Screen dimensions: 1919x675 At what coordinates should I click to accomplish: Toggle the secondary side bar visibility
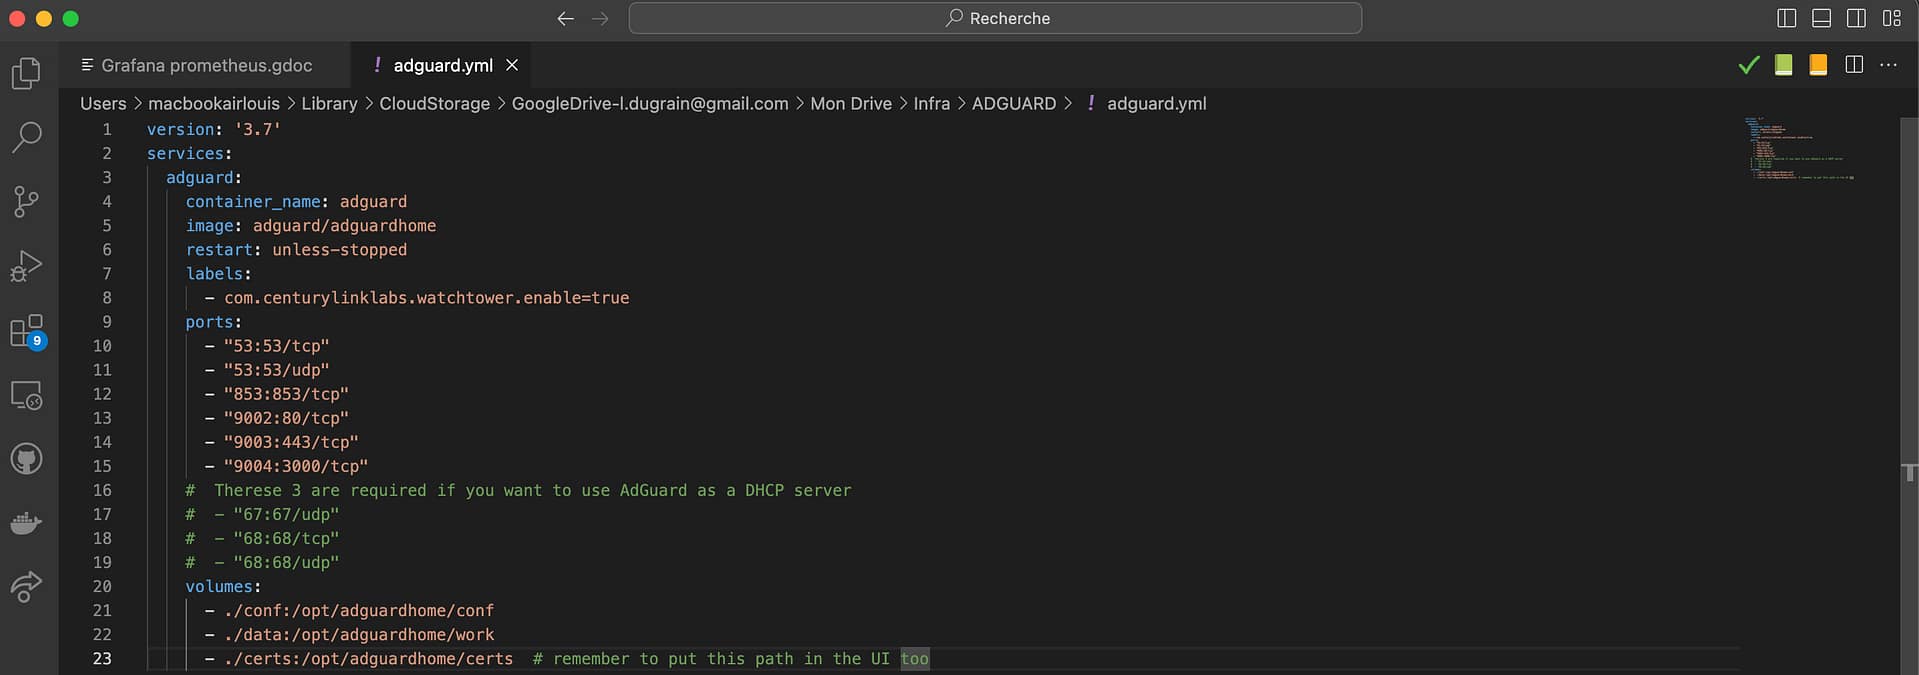(x=1856, y=18)
